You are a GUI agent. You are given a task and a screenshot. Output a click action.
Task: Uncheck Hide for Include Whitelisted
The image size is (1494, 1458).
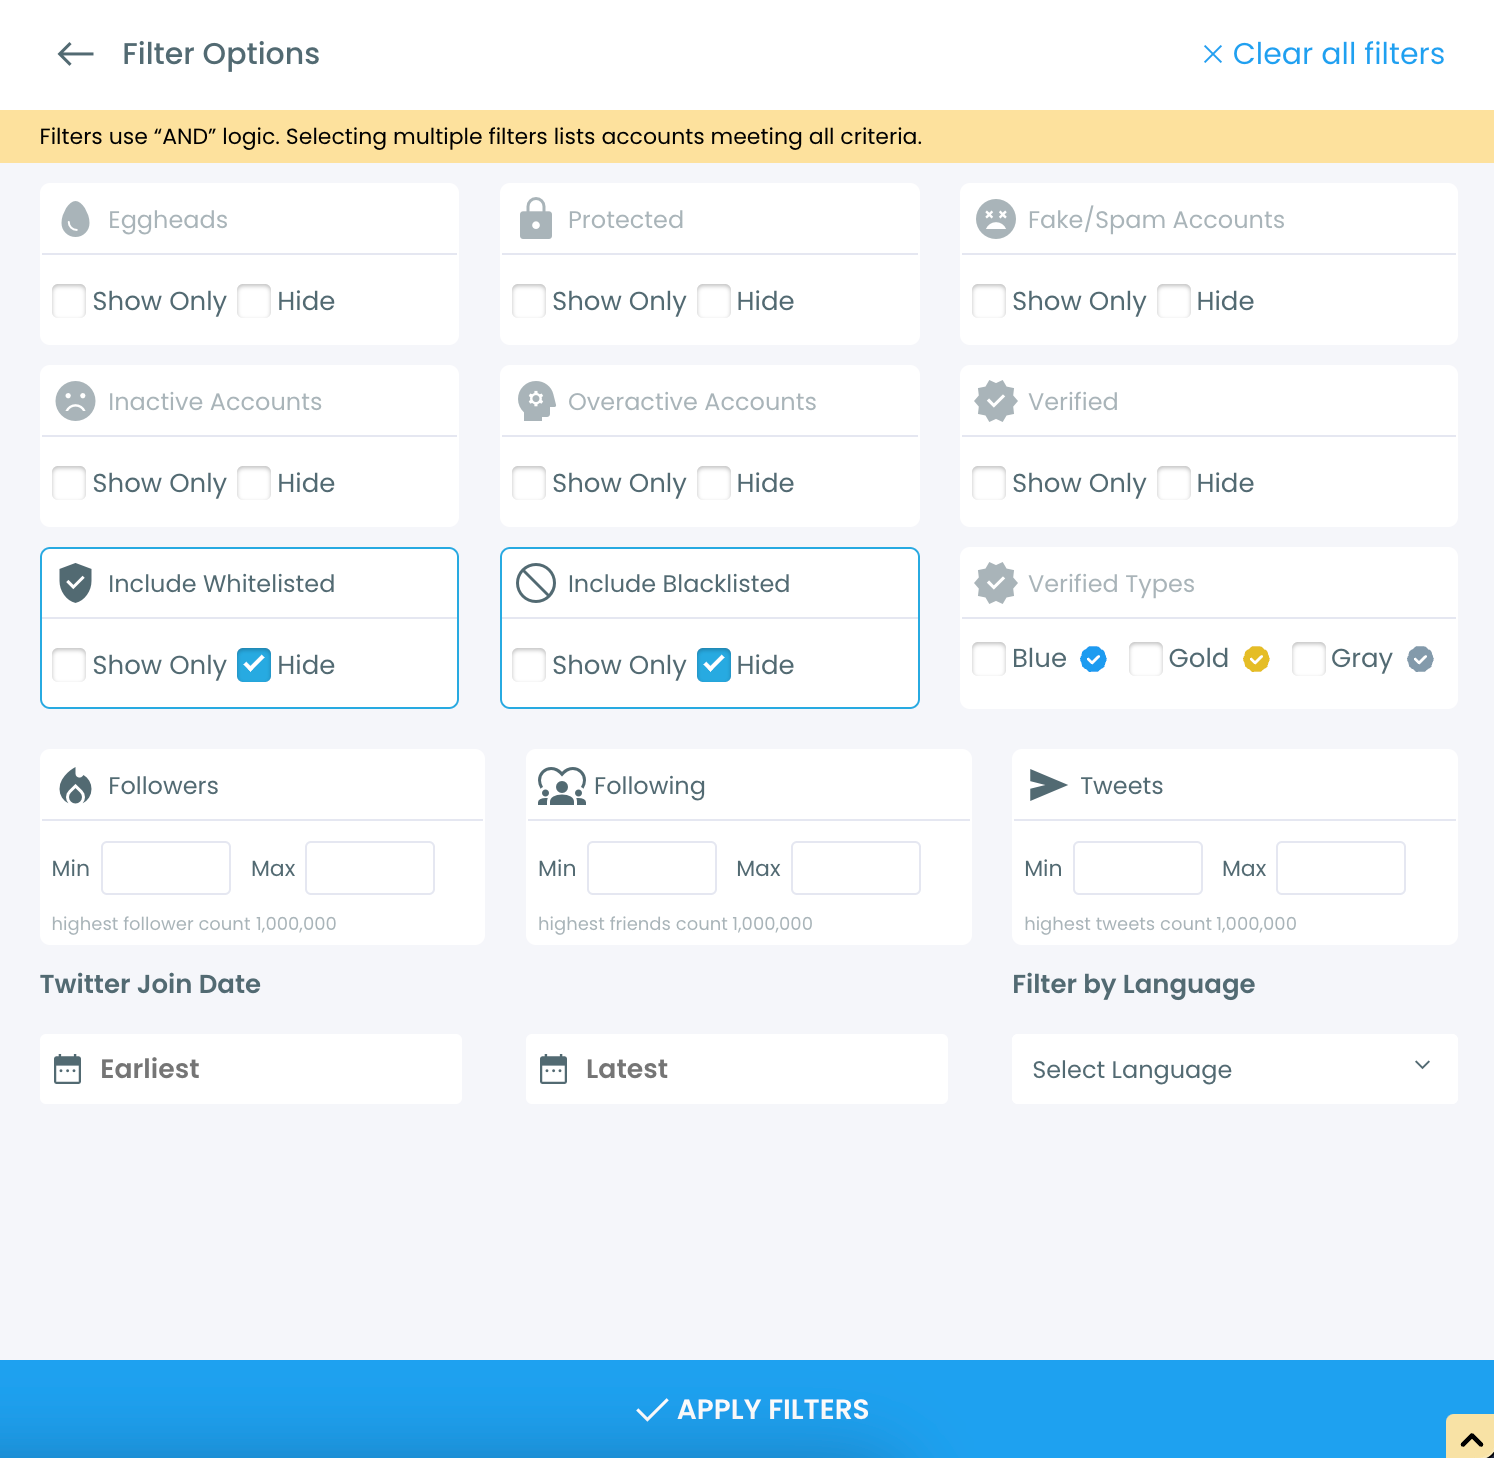(x=254, y=665)
